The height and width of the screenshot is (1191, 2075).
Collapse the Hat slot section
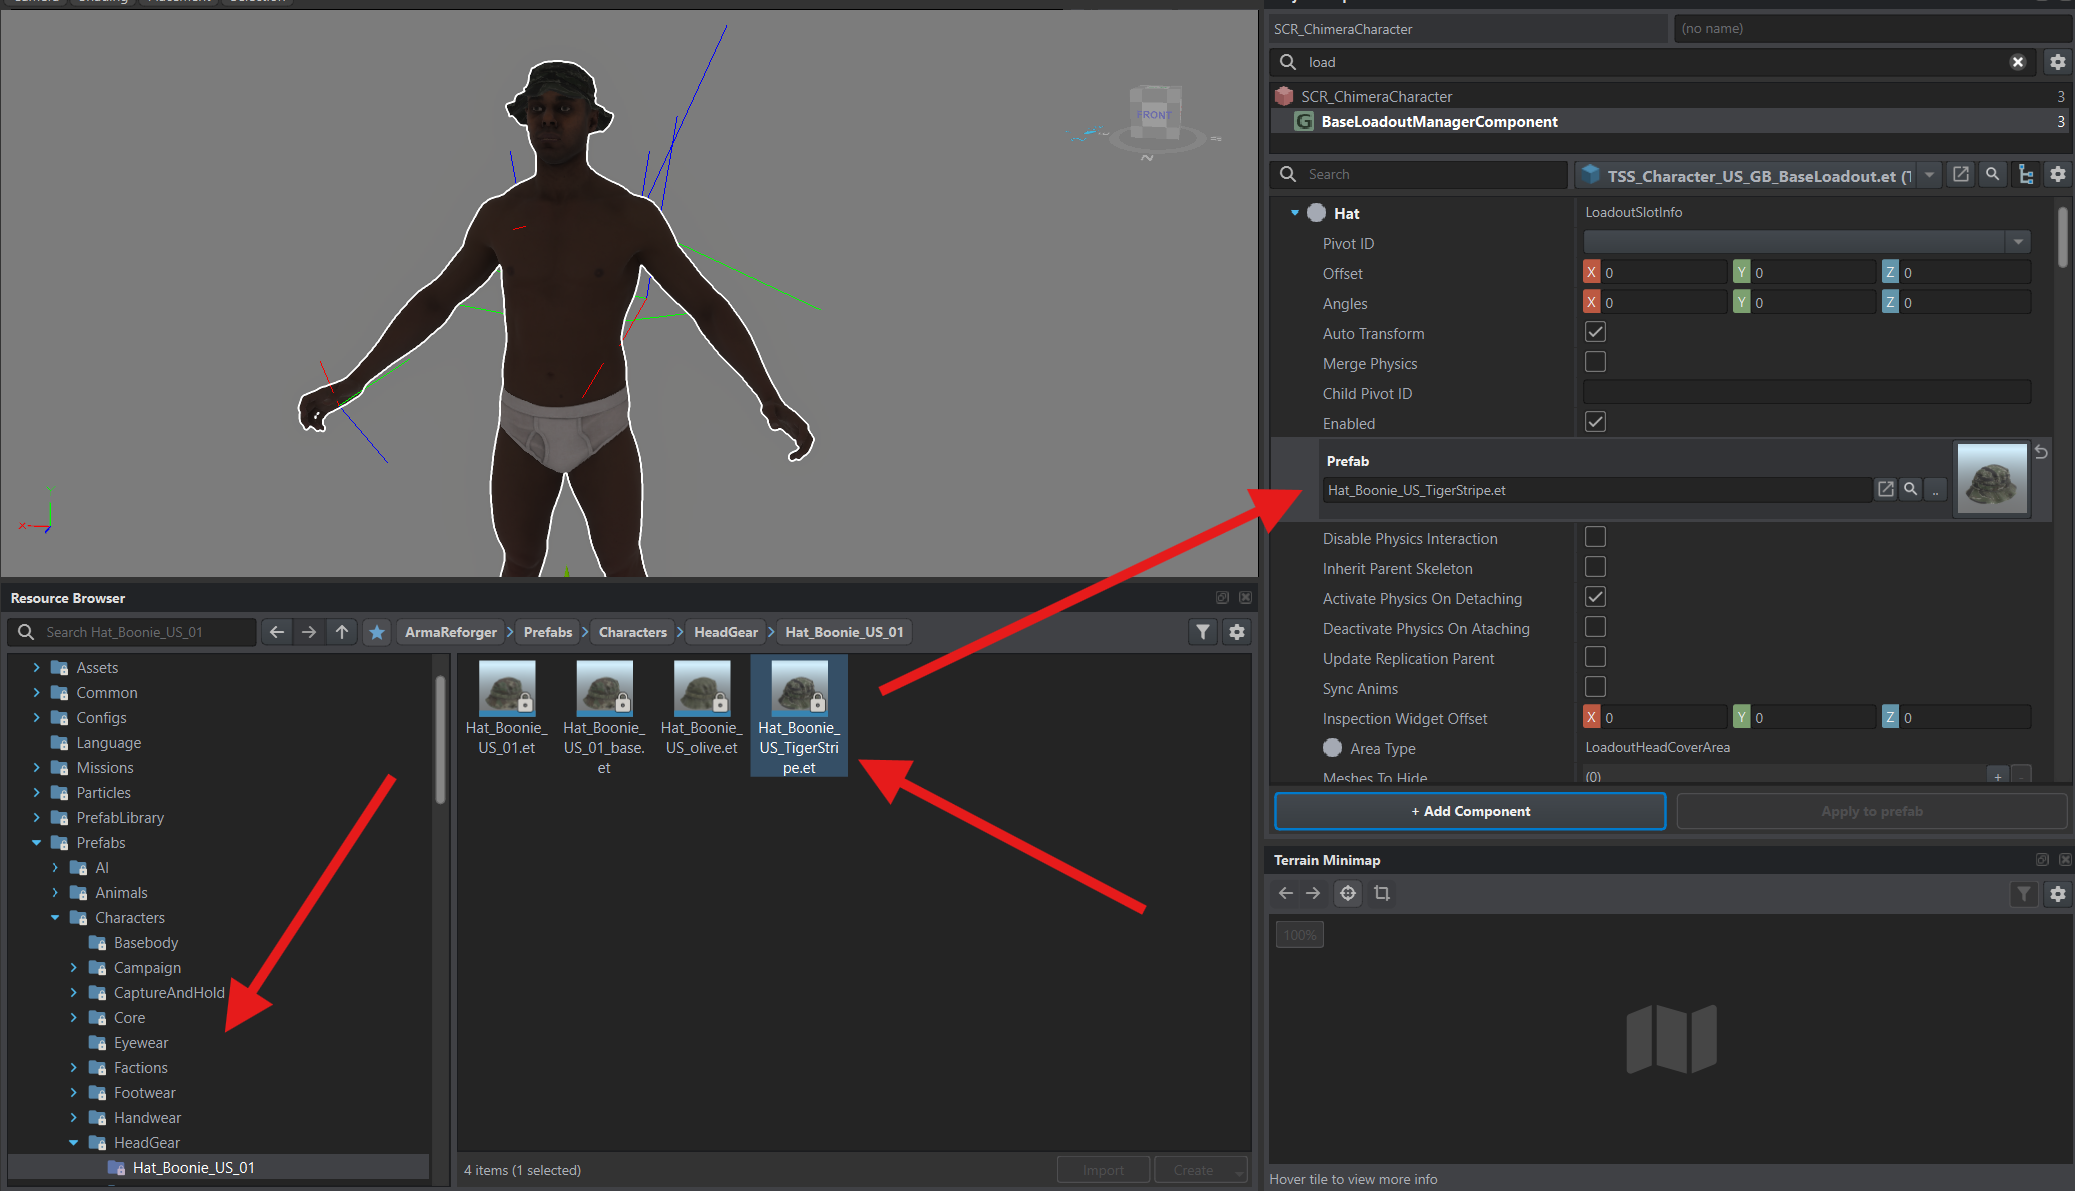click(x=1294, y=213)
